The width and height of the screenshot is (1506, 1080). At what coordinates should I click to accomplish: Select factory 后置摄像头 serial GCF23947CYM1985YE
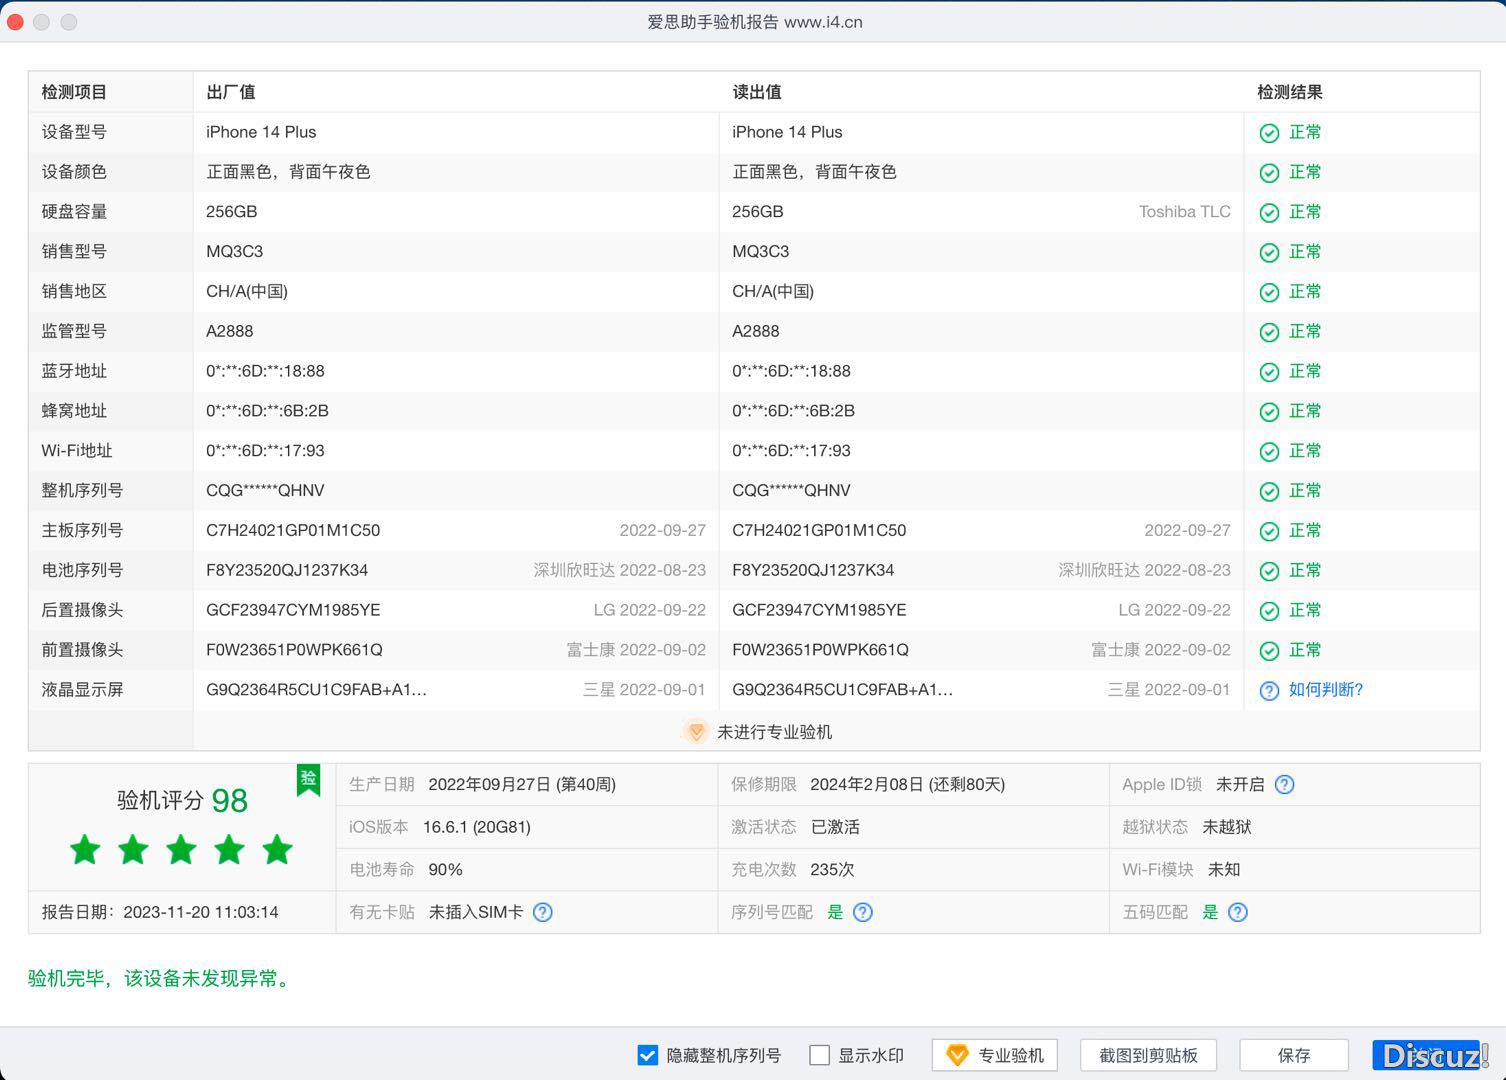[293, 610]
